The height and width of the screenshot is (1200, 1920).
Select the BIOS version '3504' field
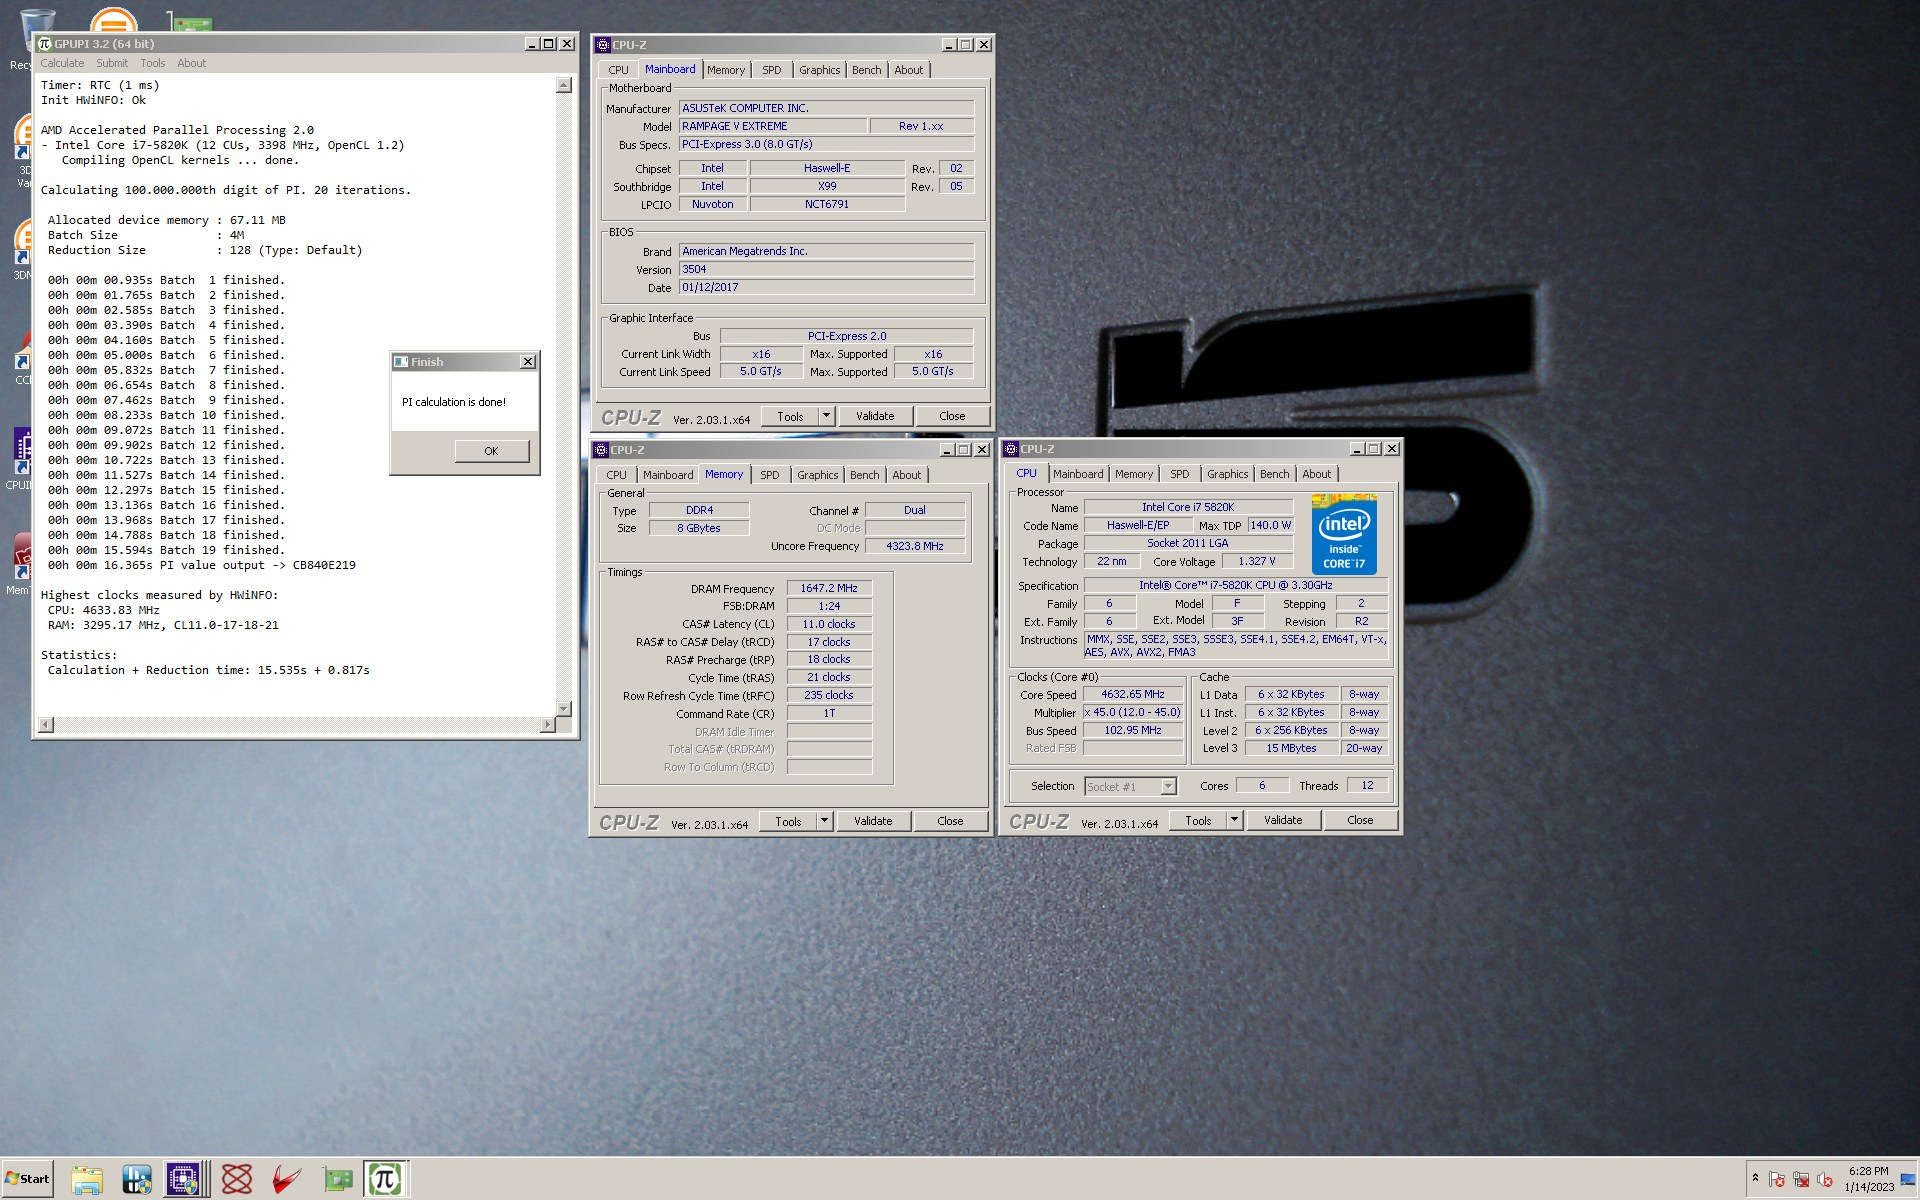pos(826,269)
